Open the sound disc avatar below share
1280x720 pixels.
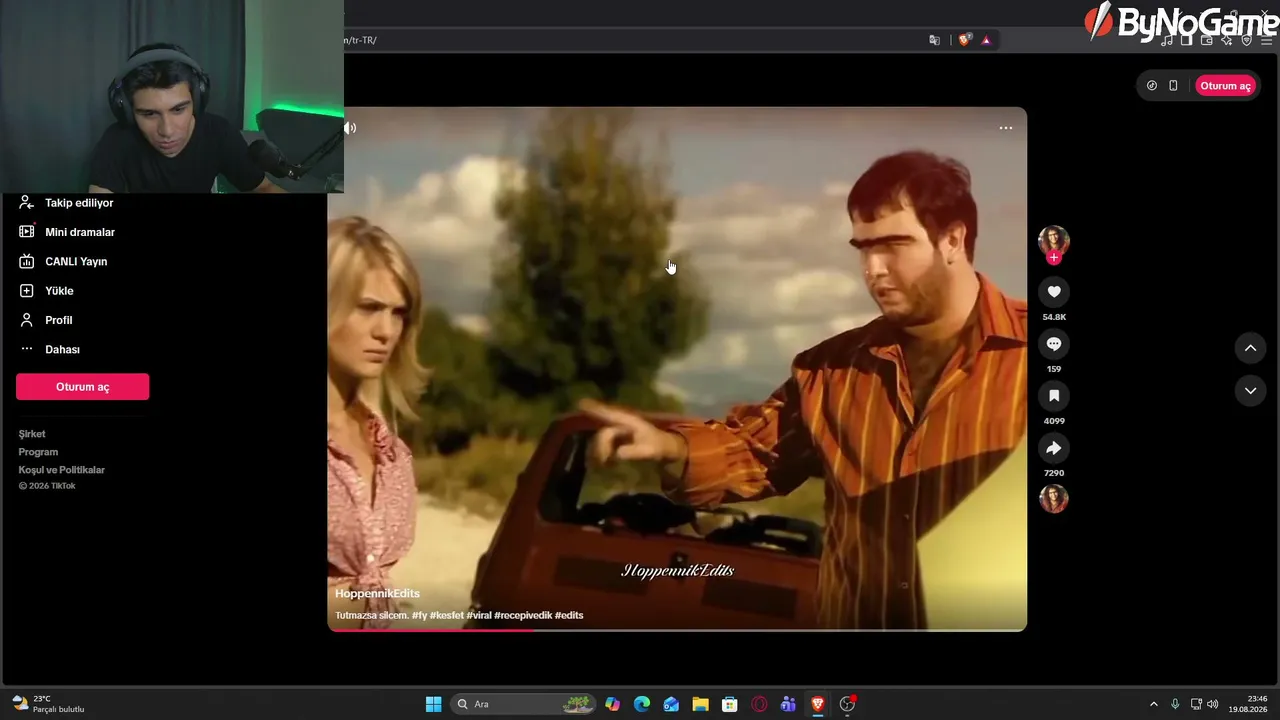tap(1053, 498)
